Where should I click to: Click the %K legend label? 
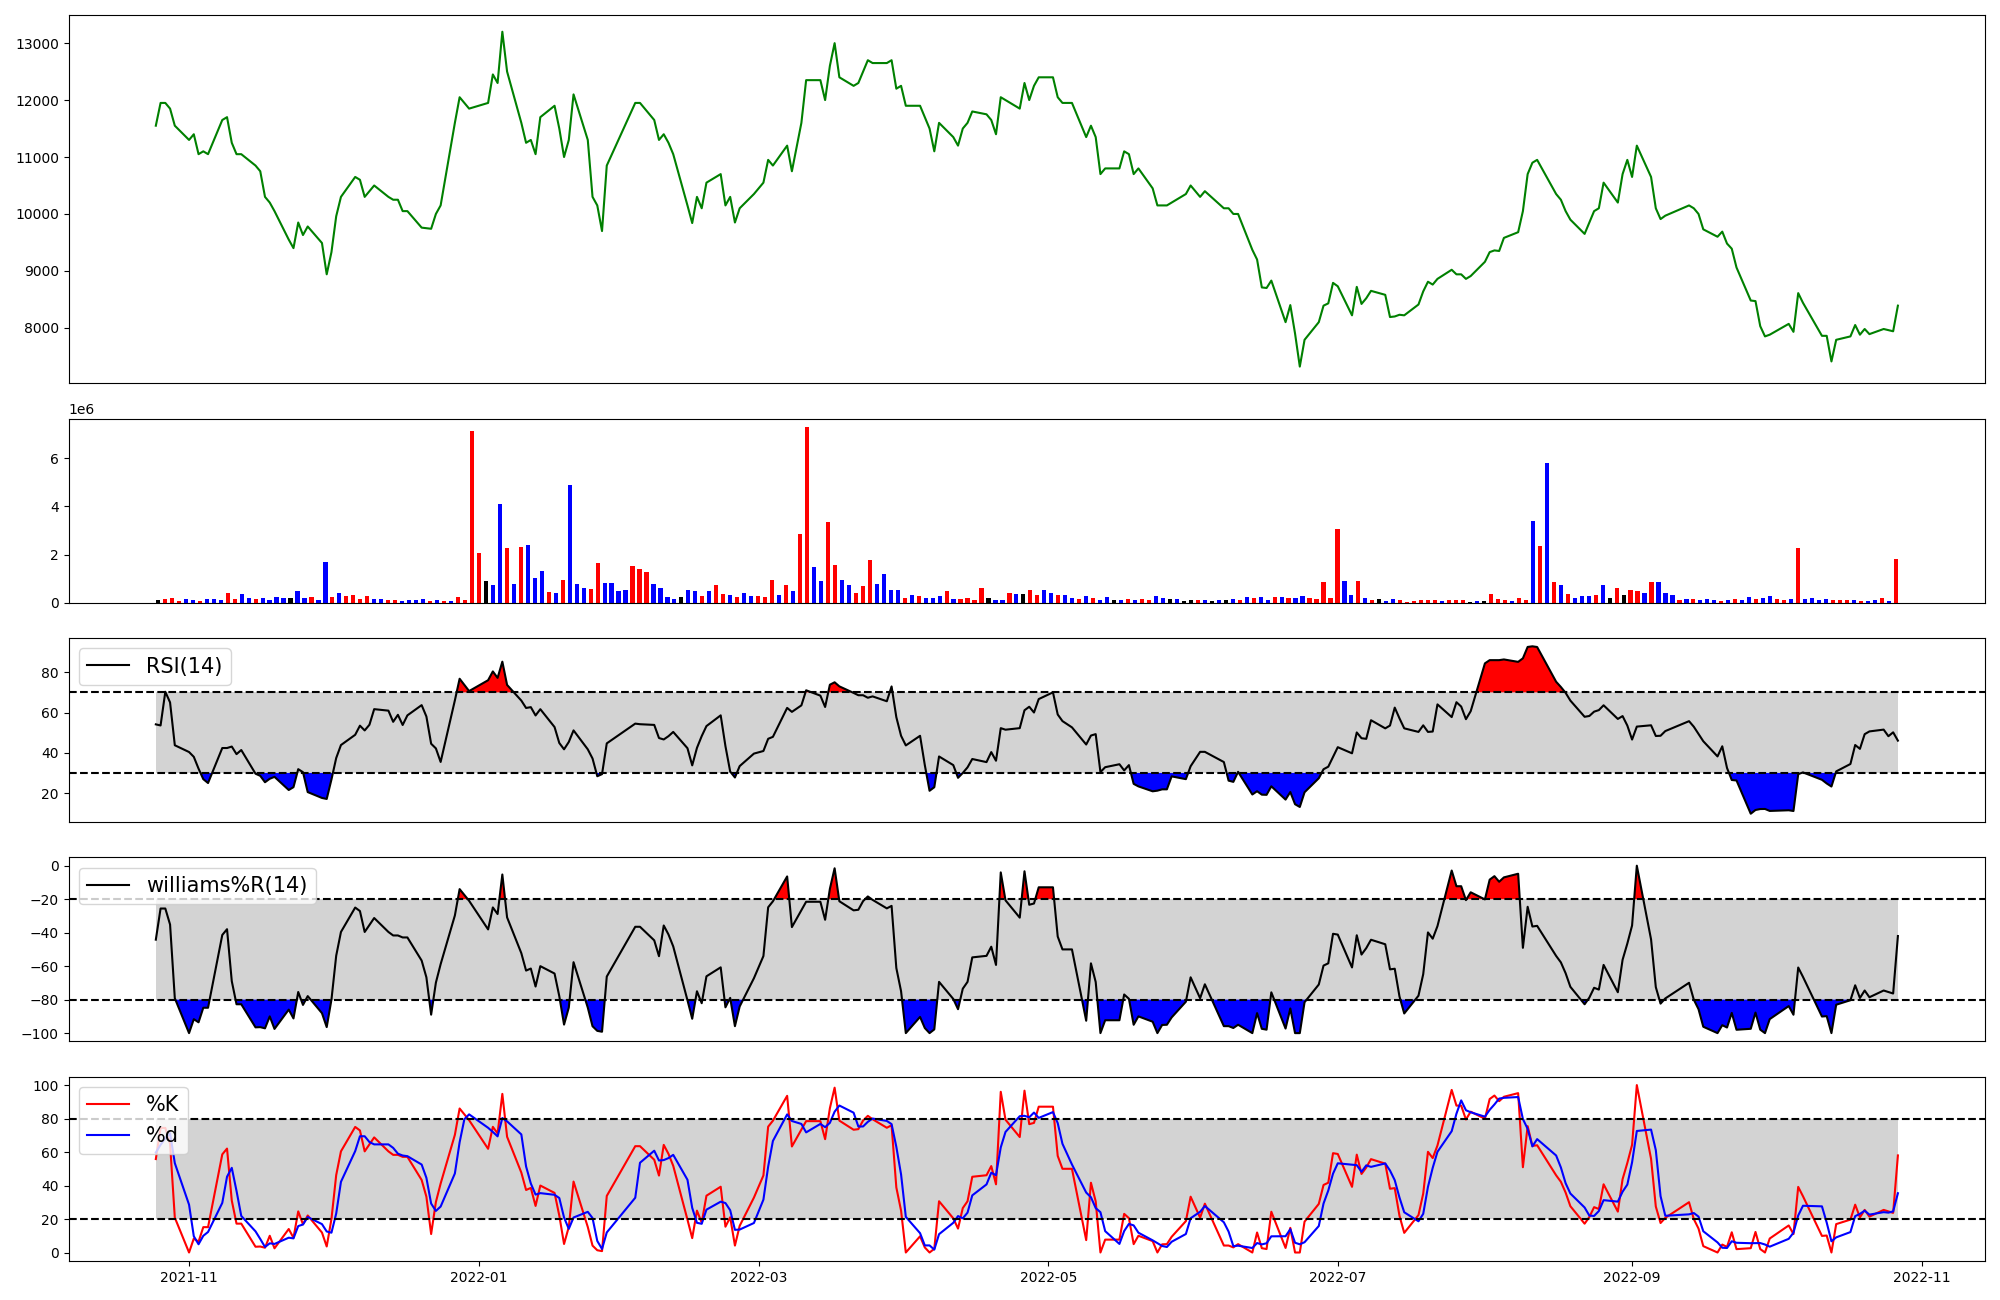[x=162, y=1104]
